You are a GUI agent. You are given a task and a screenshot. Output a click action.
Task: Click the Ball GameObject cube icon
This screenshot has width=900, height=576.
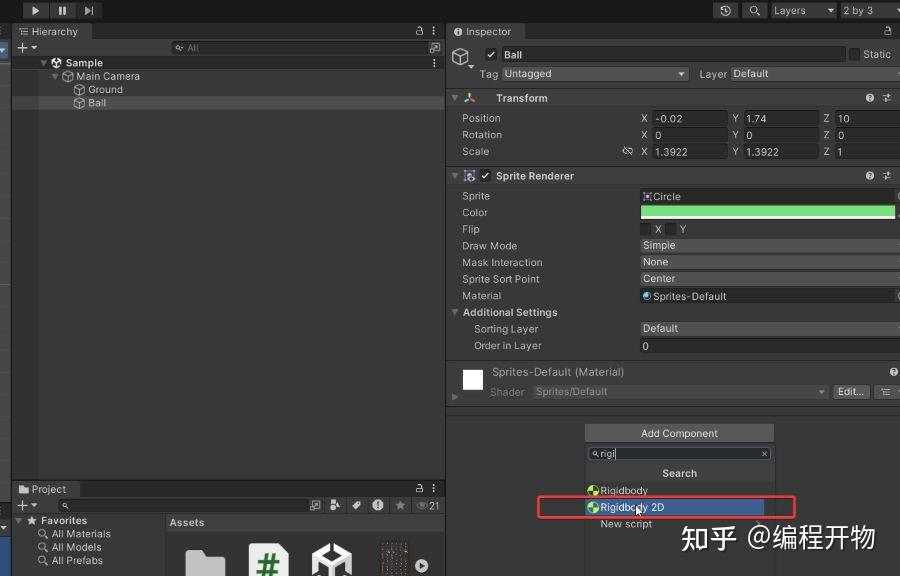pyautogui.click(x=460, y=56)
